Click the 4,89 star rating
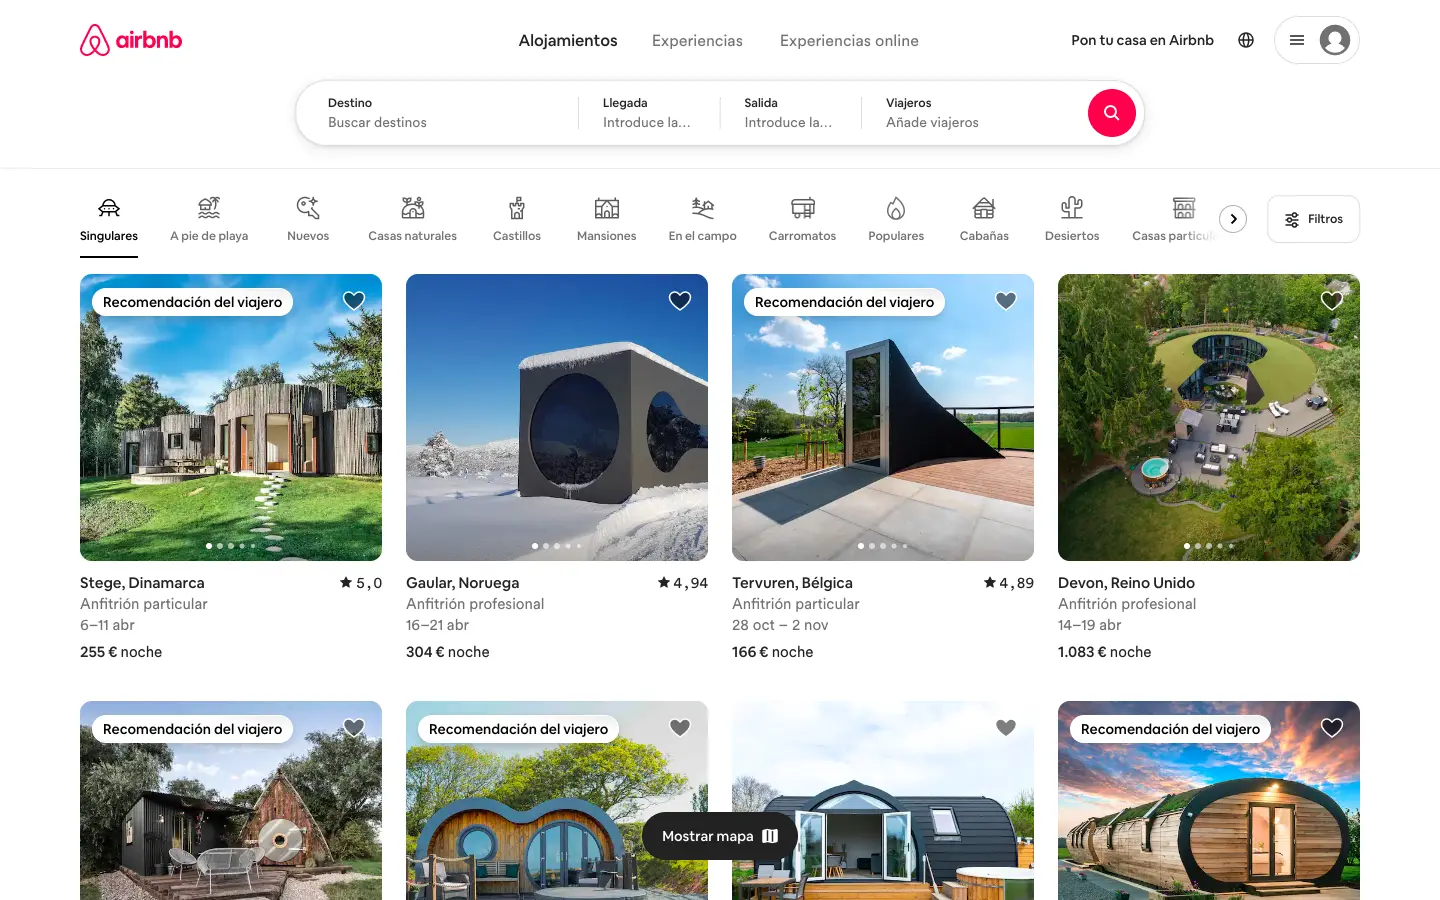The width and height of the screenshot is (1440, 900). (x=1009, y=583)
